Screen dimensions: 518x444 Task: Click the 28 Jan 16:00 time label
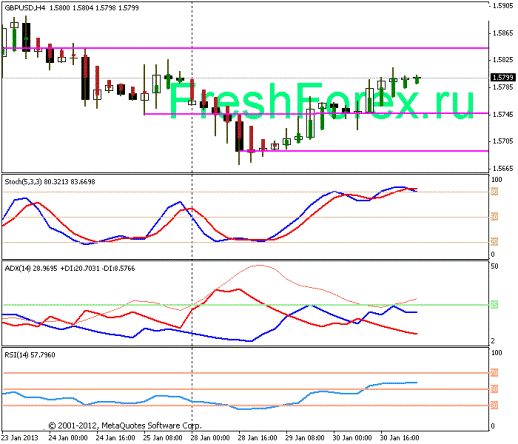coord(257,438)
